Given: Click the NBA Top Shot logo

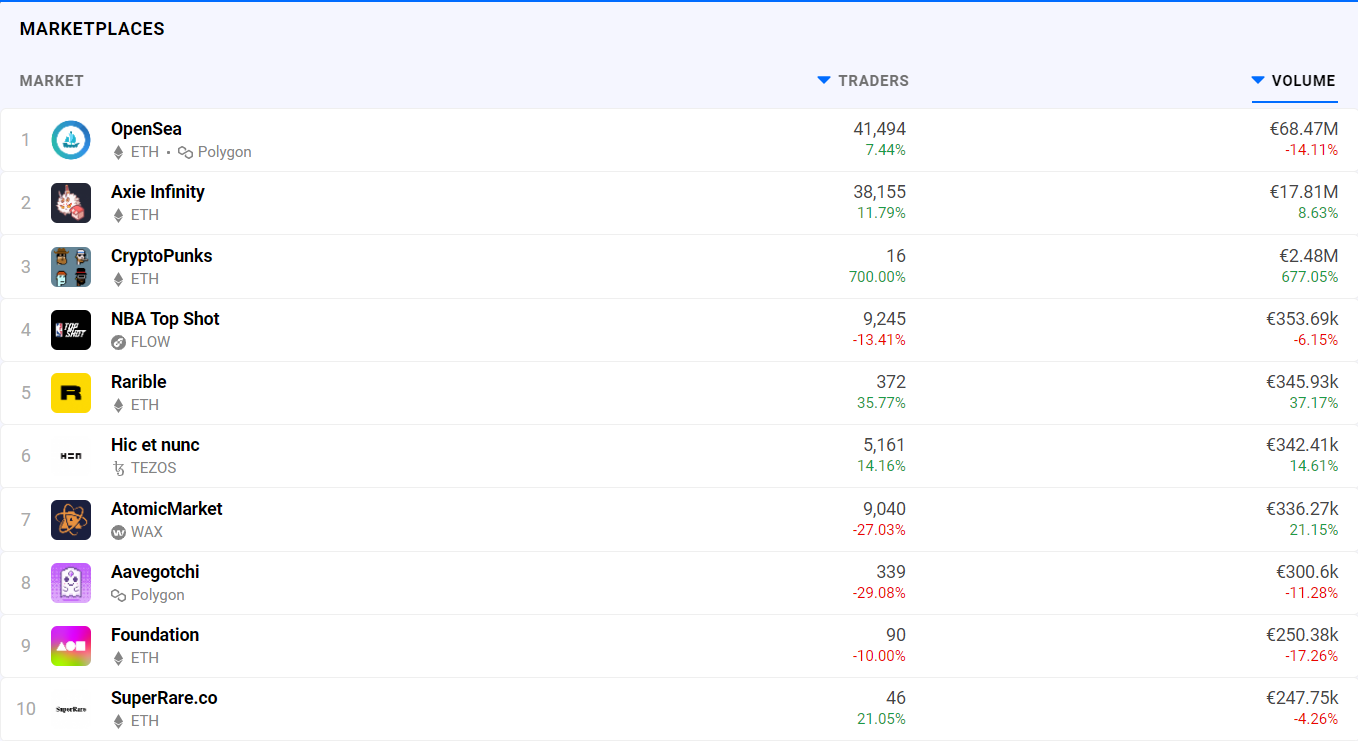Looking at the screenshot, I should [x=71, y=330].
